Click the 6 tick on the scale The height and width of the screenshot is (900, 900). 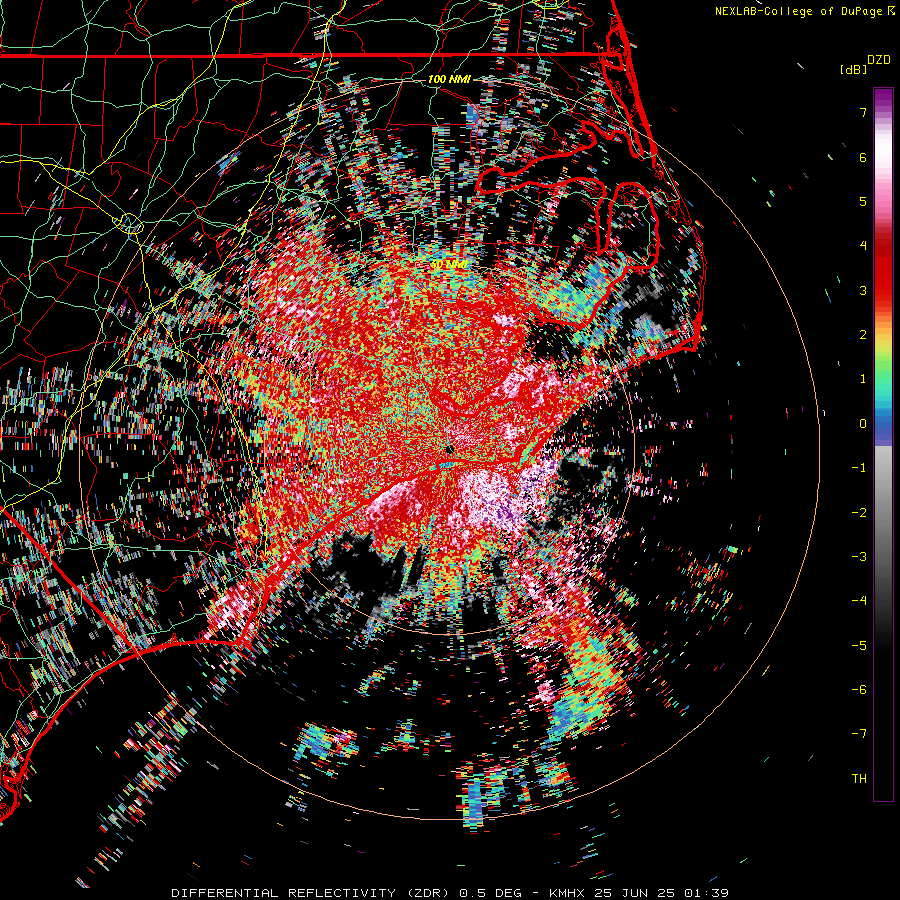(863, 157)
